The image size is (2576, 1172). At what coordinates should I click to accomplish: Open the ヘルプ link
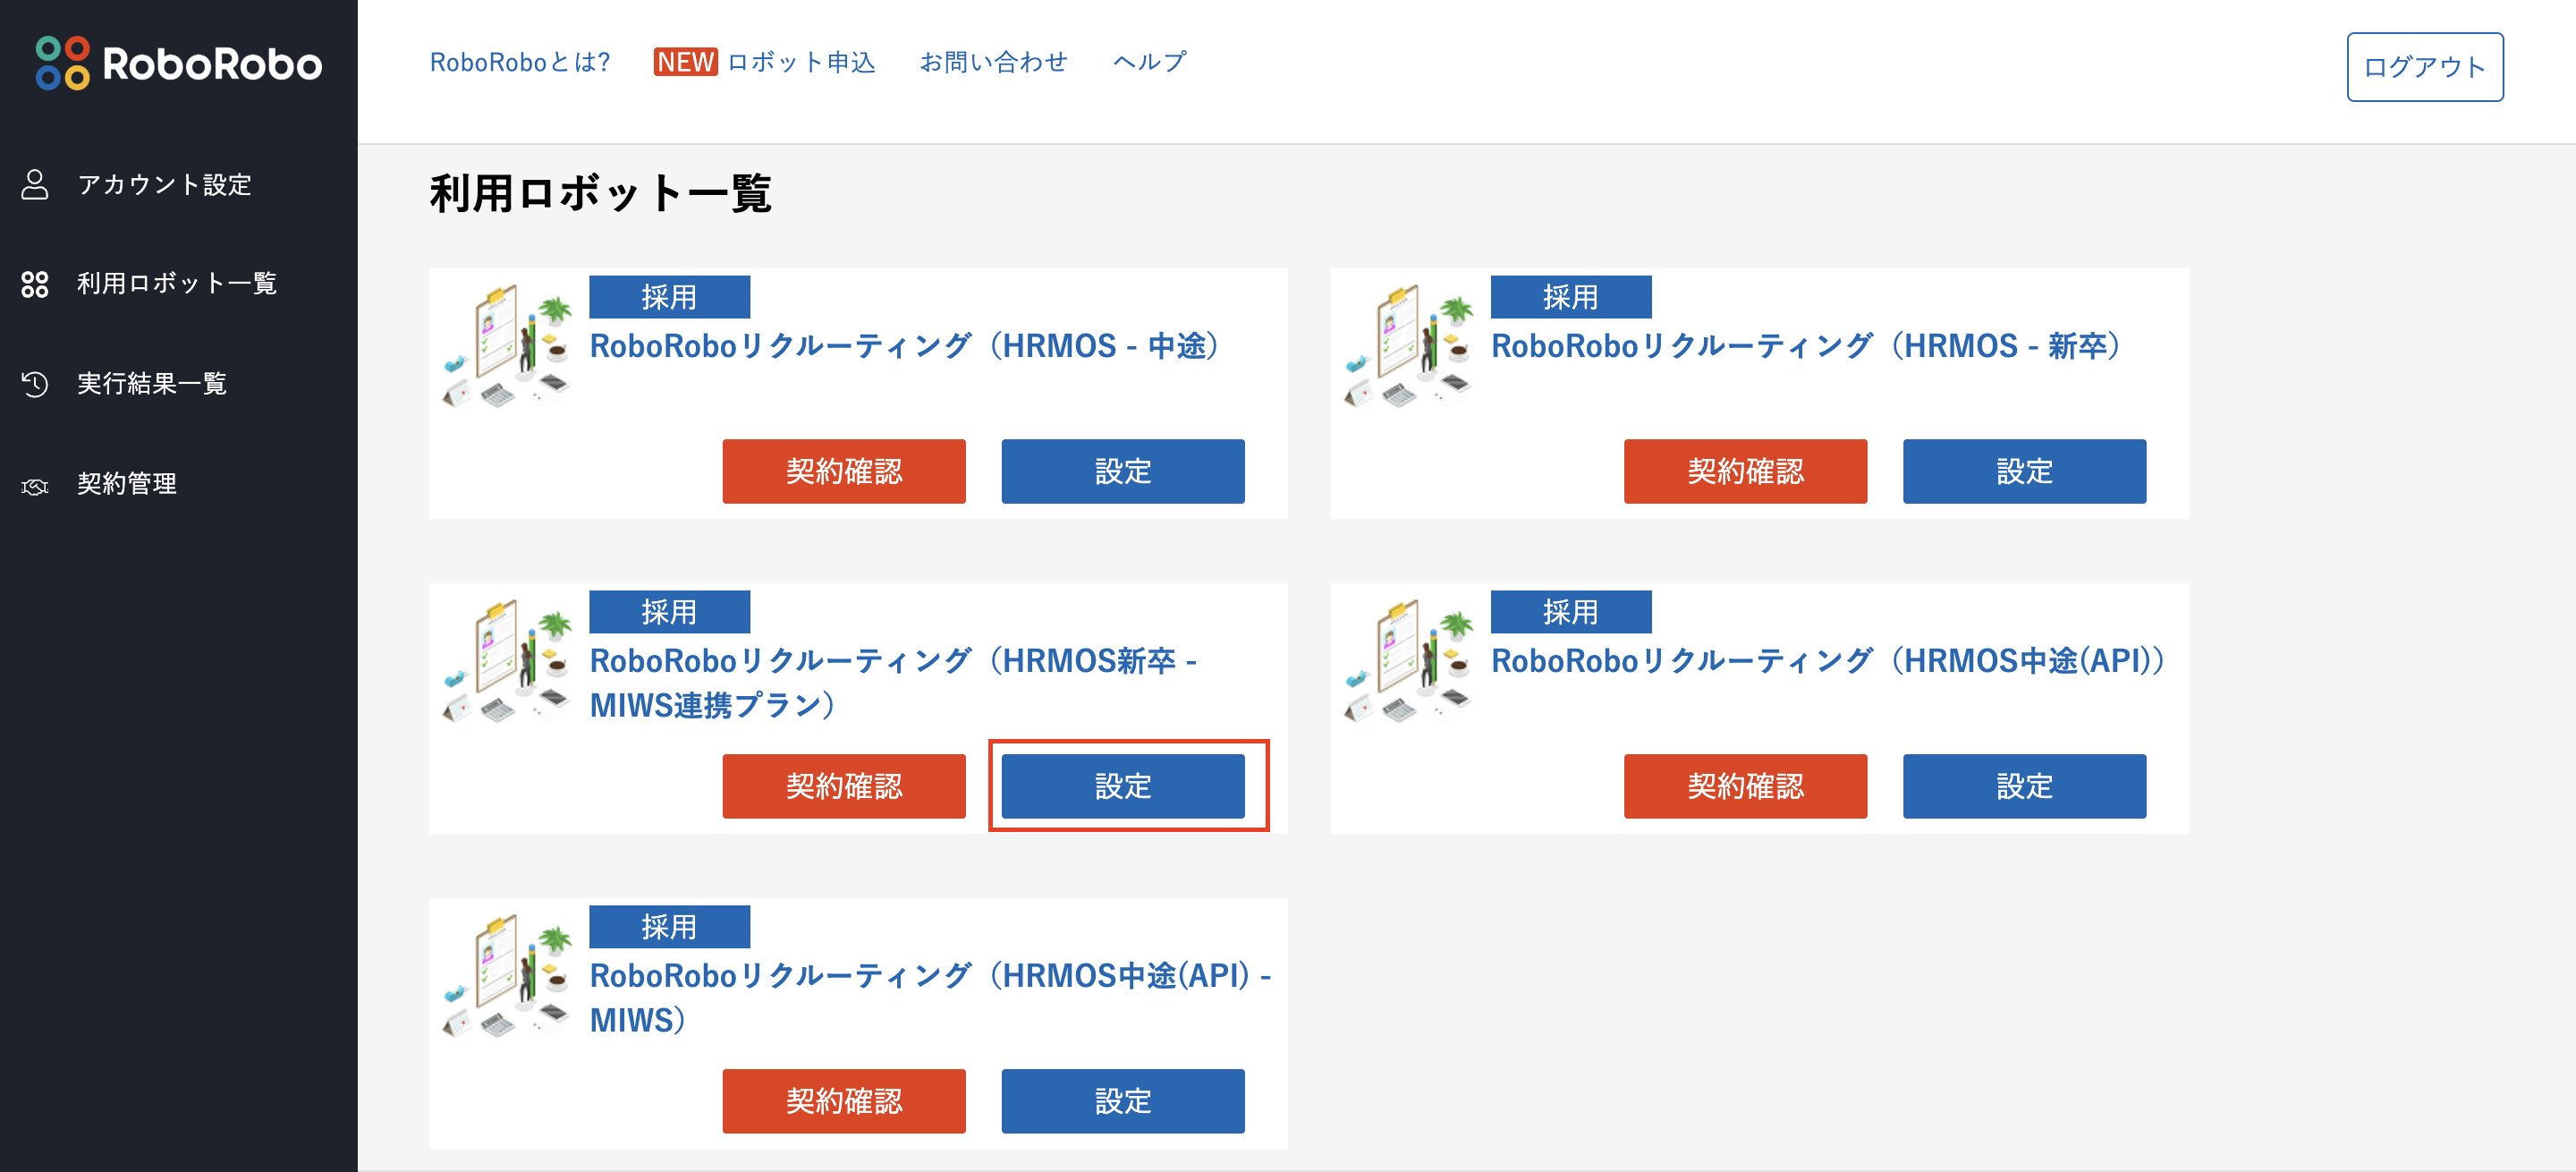(x=1149, y=62)
